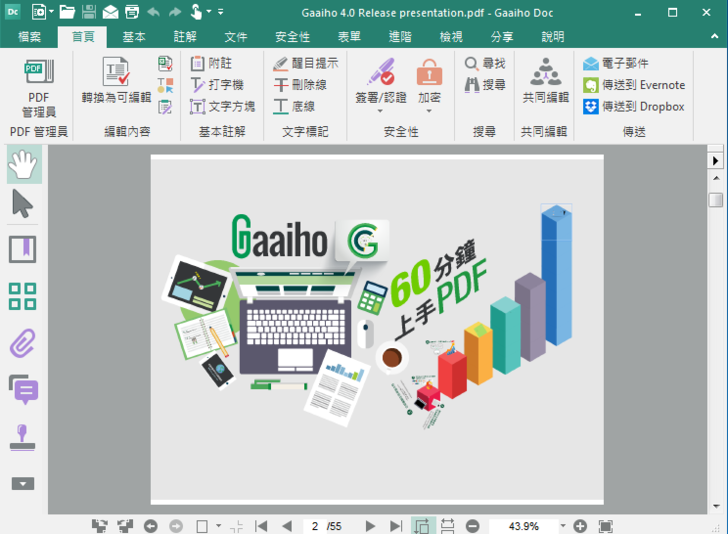Switch to 文件 tab
The width and height of the screenshot is (728, 534).
point(236,37)
